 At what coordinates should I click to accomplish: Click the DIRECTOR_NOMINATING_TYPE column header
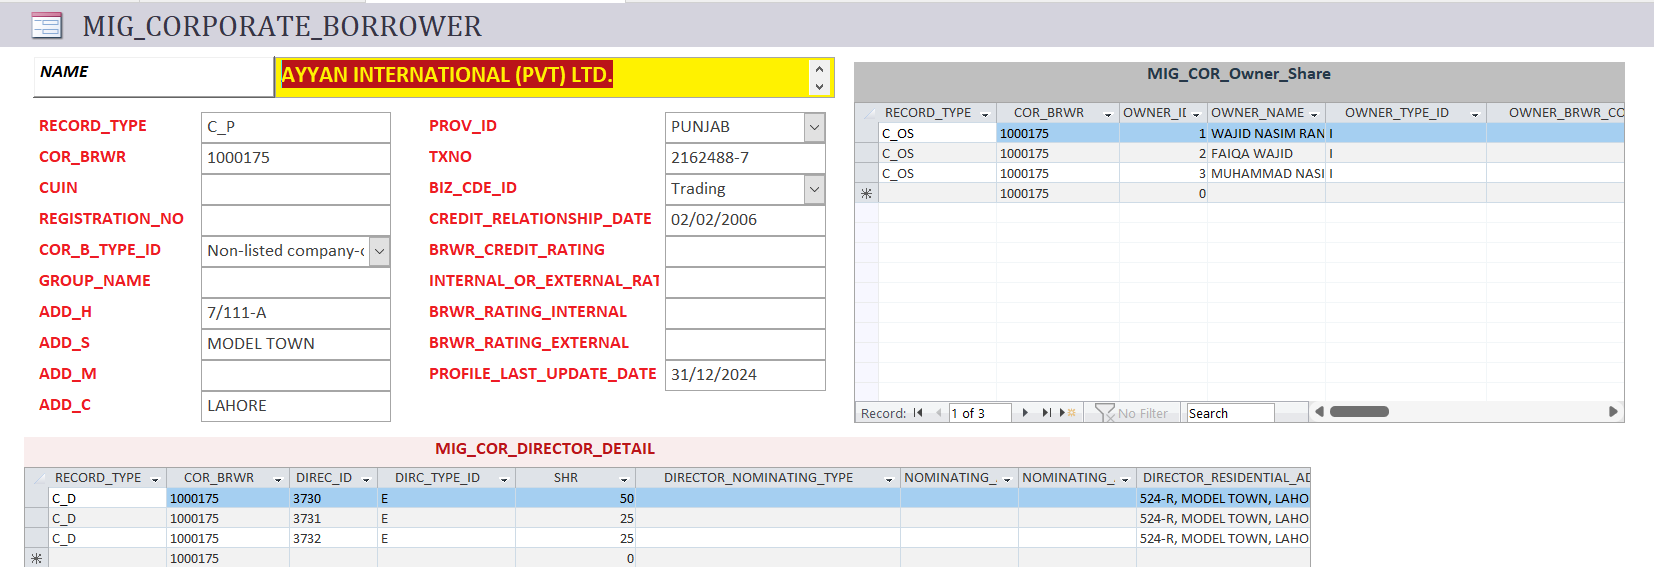[758, 478]
